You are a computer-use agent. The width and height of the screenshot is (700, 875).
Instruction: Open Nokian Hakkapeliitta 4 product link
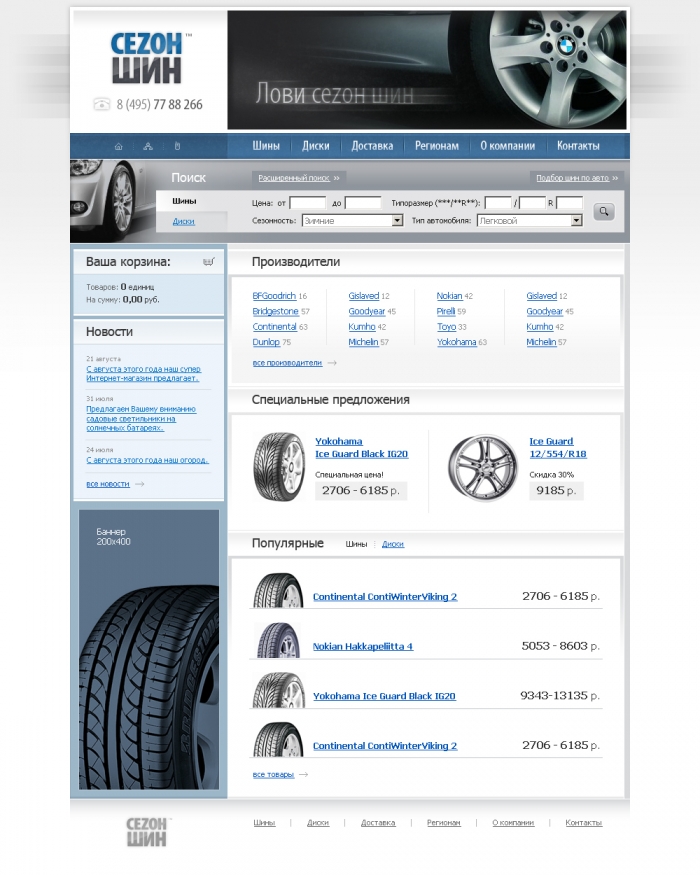[363, 646]
